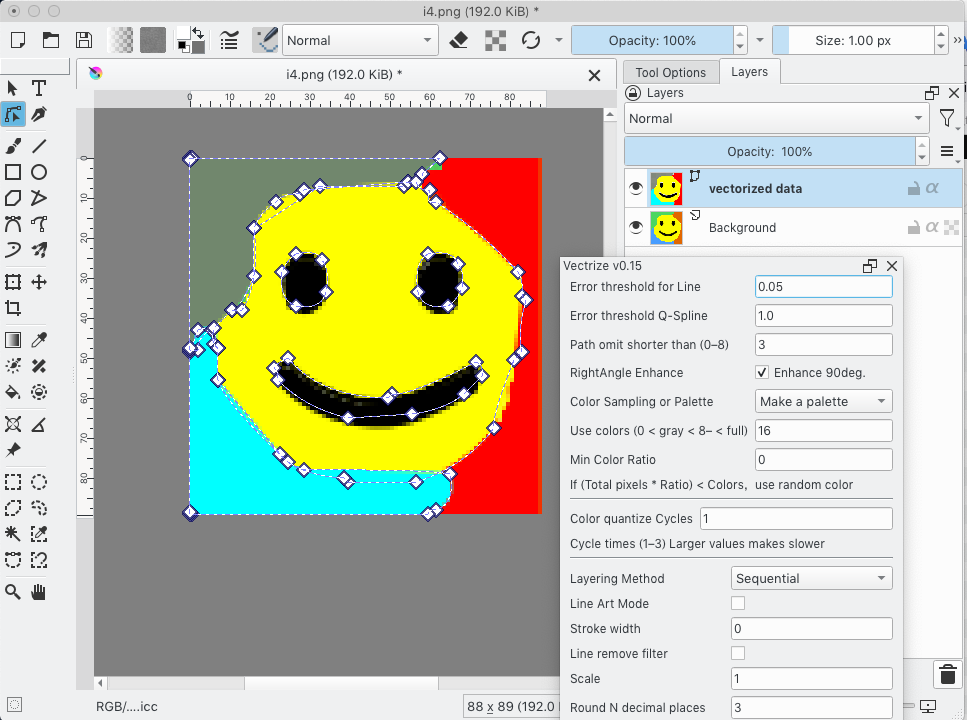Hide the vectorized data layer
The height and width of the screenshot is (720, 967).
coord(635,188)
